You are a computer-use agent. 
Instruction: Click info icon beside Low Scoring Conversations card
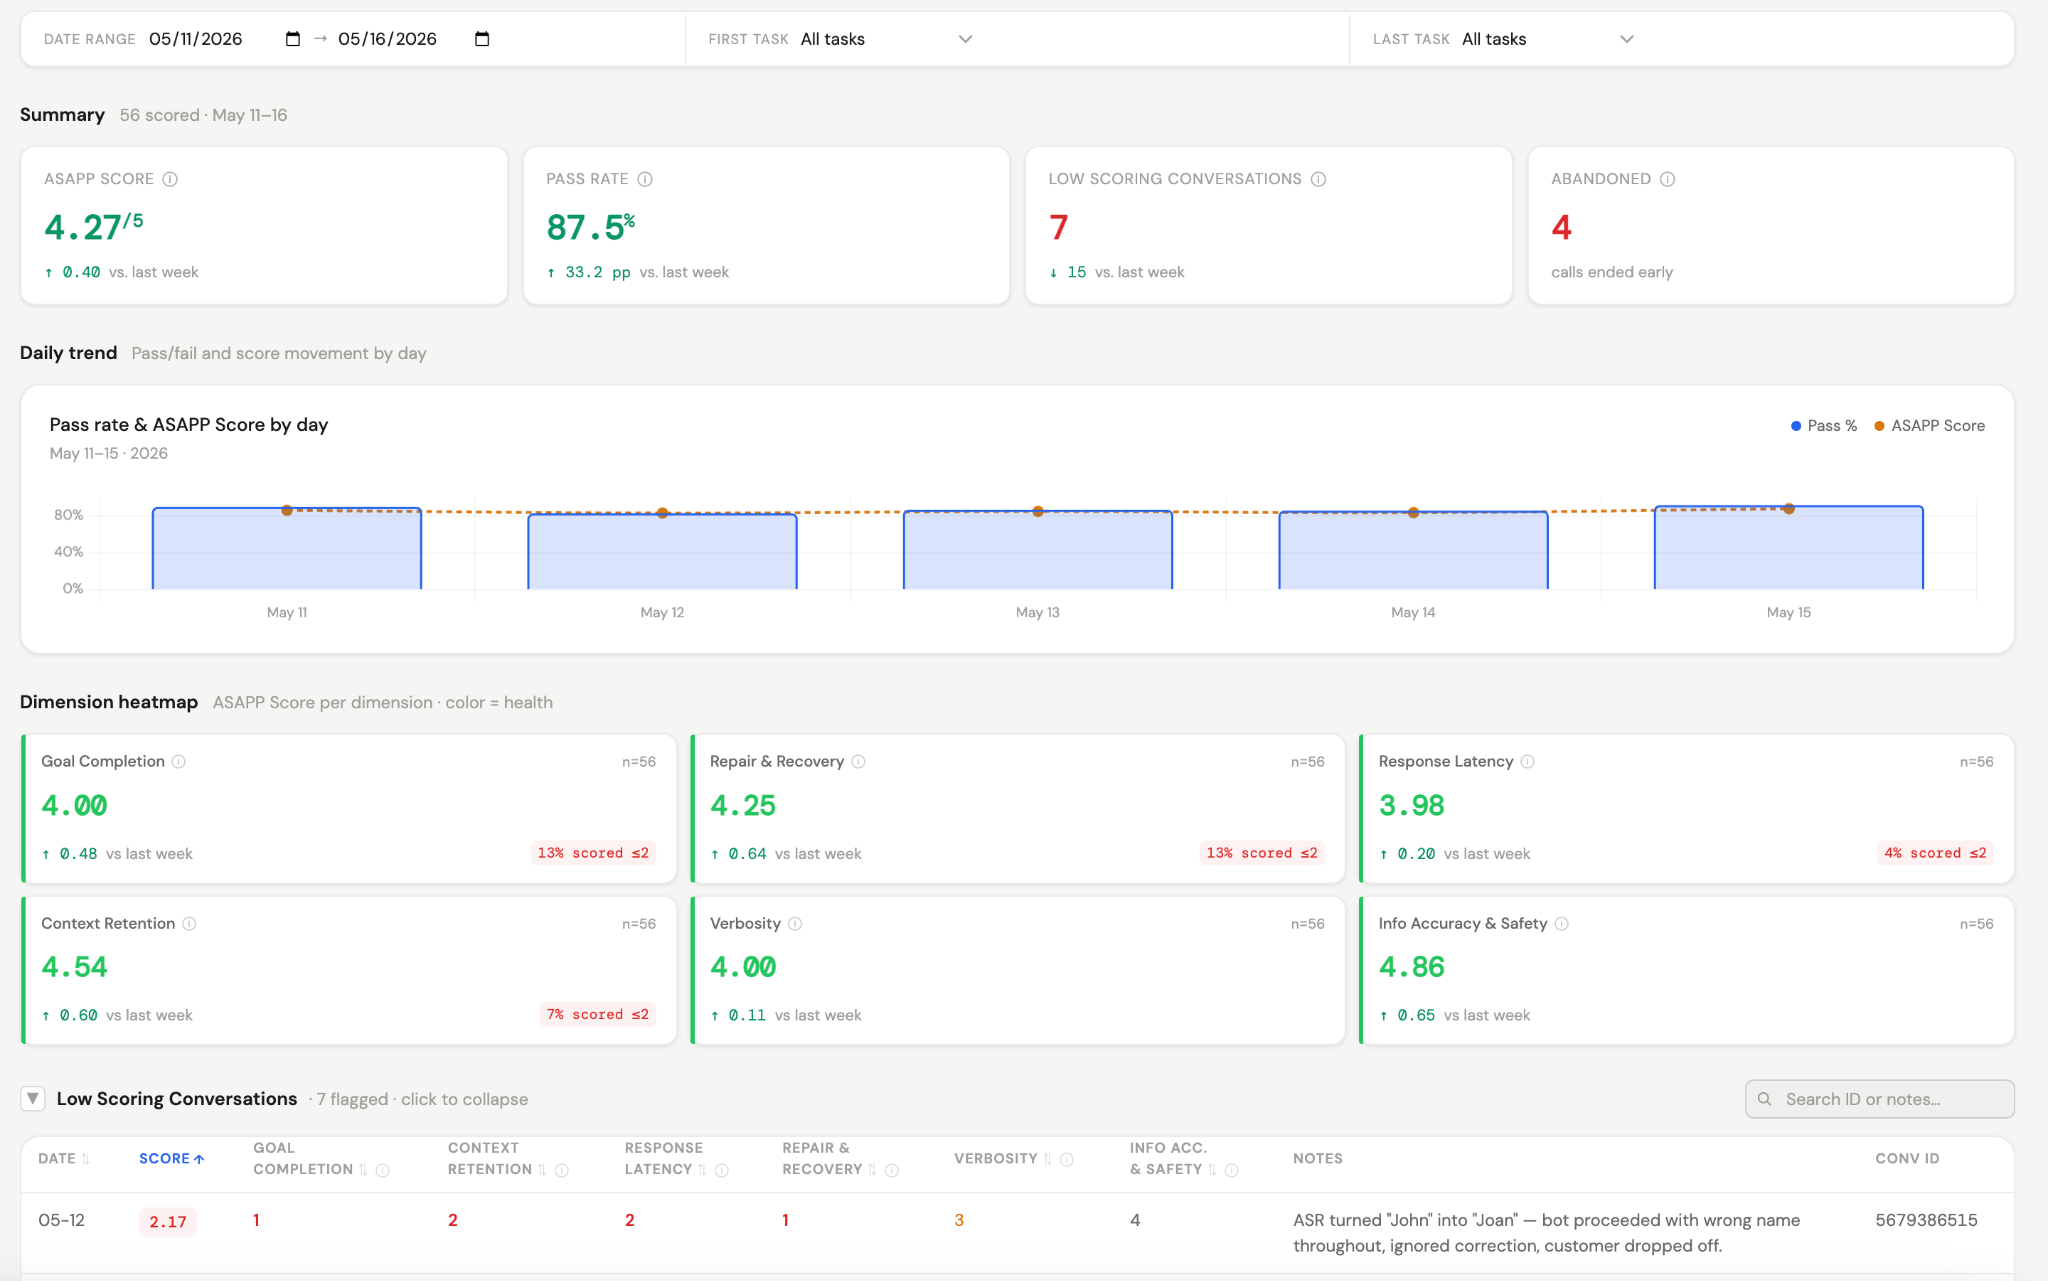pos(1318,179)
